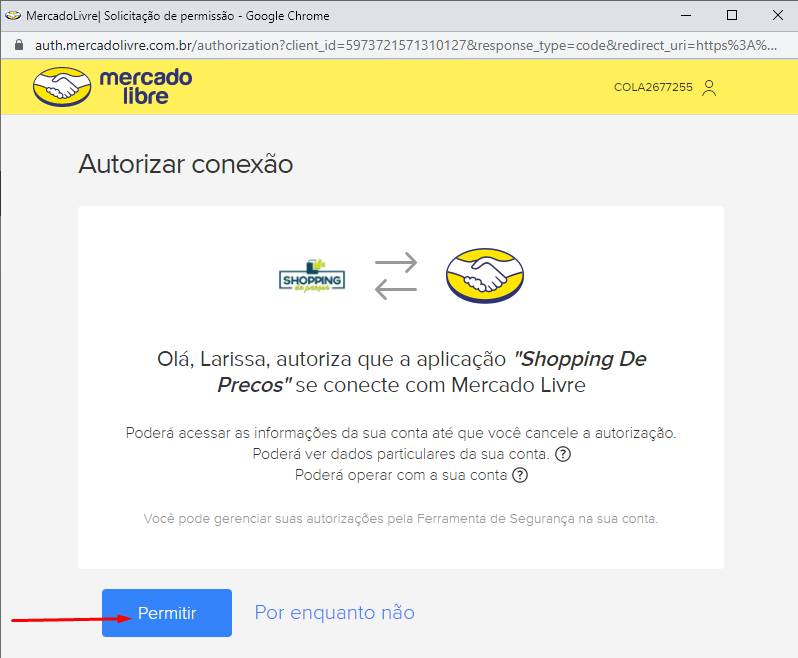Image resolution: width=798 pixels, height=658 pixels.
Task: Open help icon beside 'dados particulares da sua conta'
Action: click(x=562, y=454)
